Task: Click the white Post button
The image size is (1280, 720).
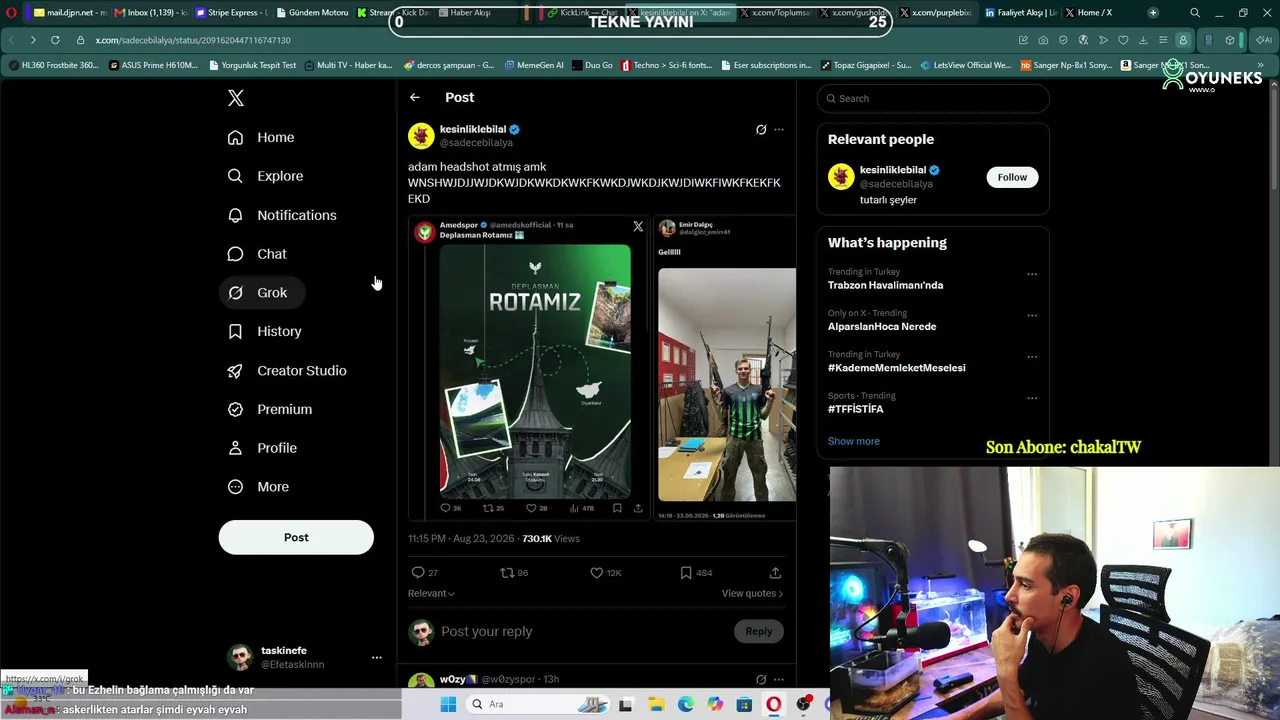Action: 296,537
